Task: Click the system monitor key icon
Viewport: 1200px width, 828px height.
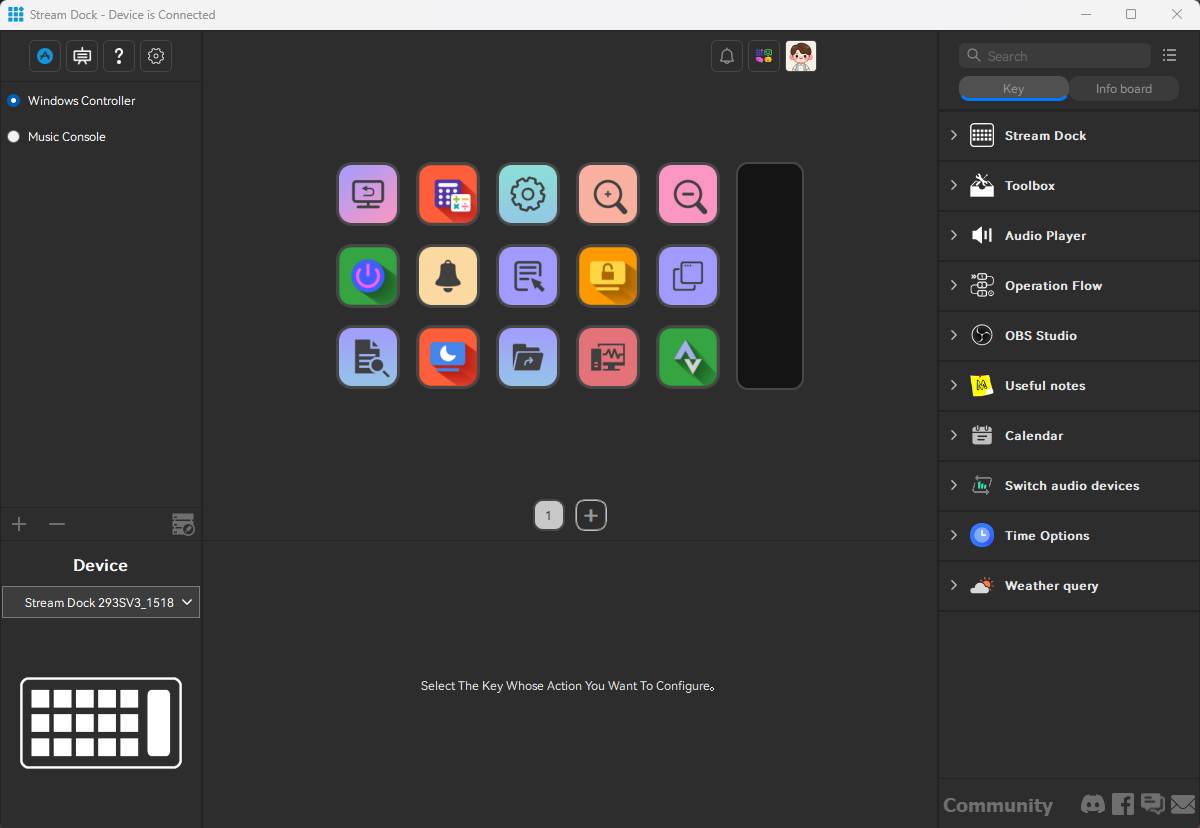Action: [x=608, y=357]
